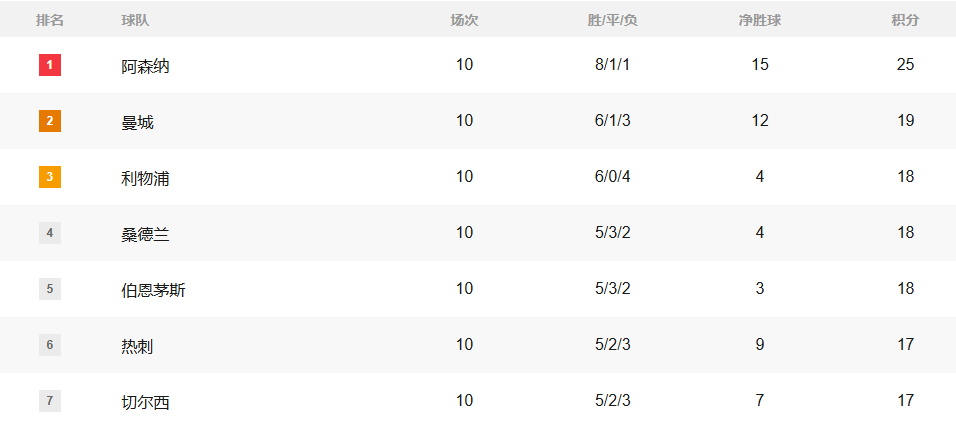Screen dimensions: 956x426
Task: Click the gray rank 4 badge
Action: [x=50, y=233]
